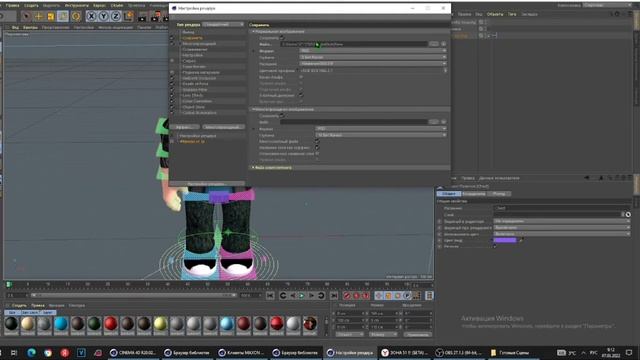This screenshot has width=640, height=360.
Task: Open Chrome from taskbar
Action: [x=48, y=353]
